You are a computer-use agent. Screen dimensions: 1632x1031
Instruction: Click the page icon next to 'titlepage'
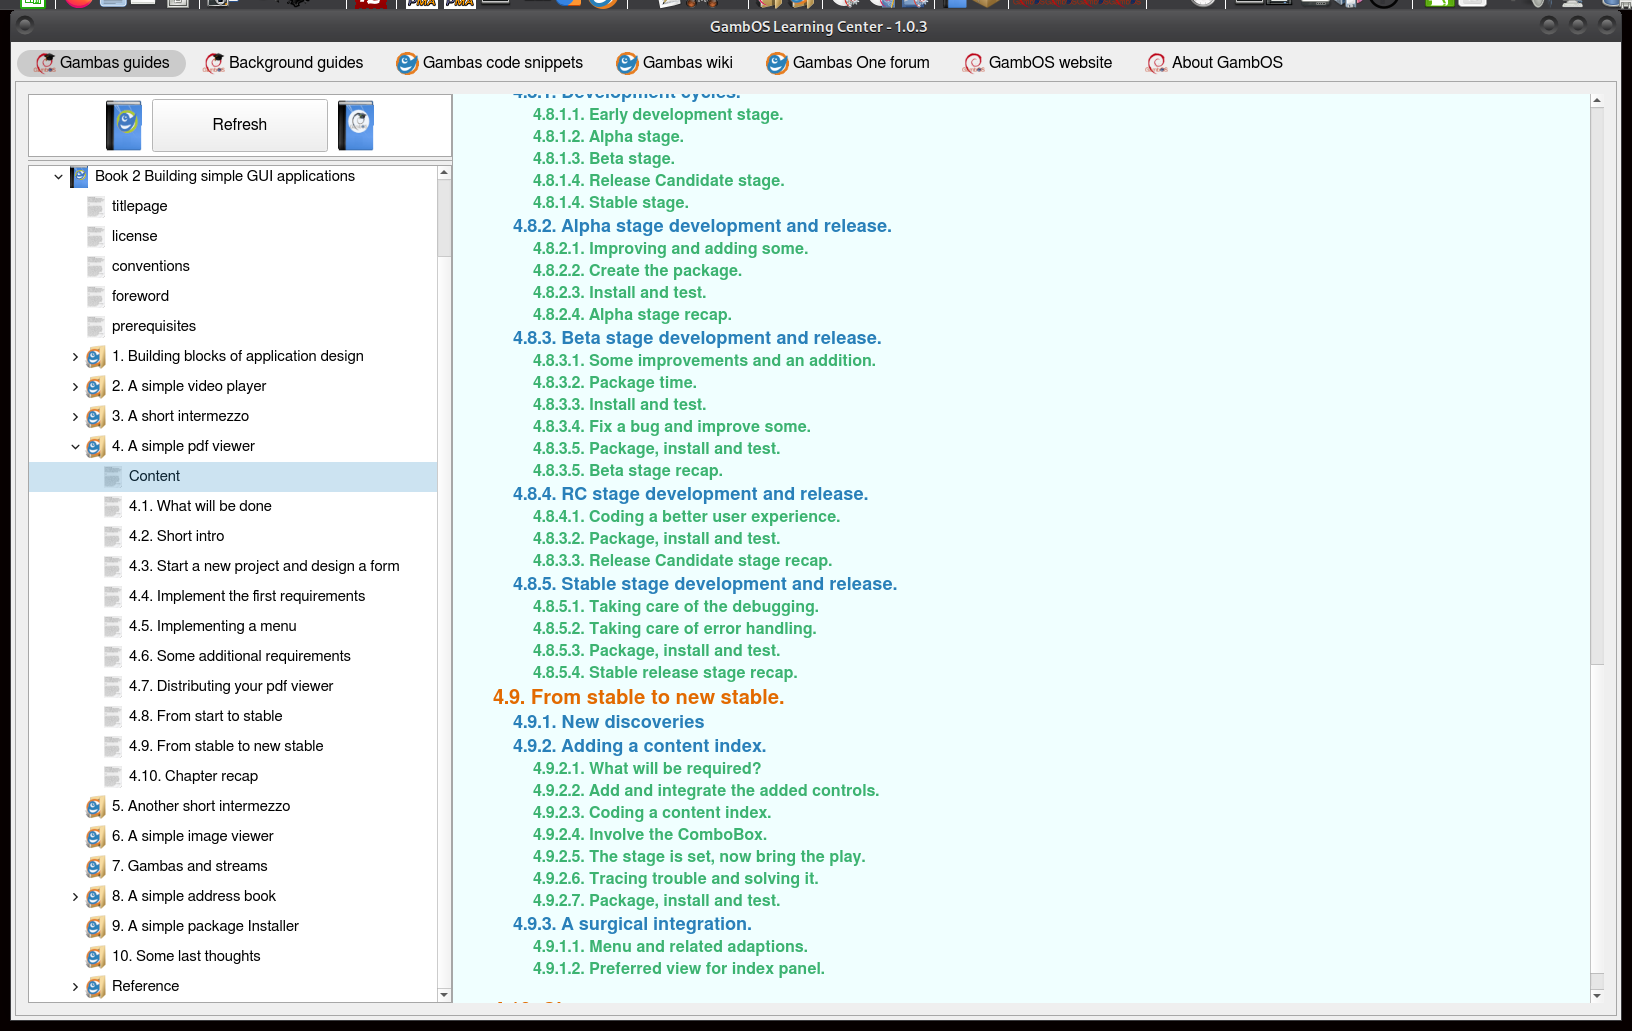pyautogui.click(x=96, y=206)
